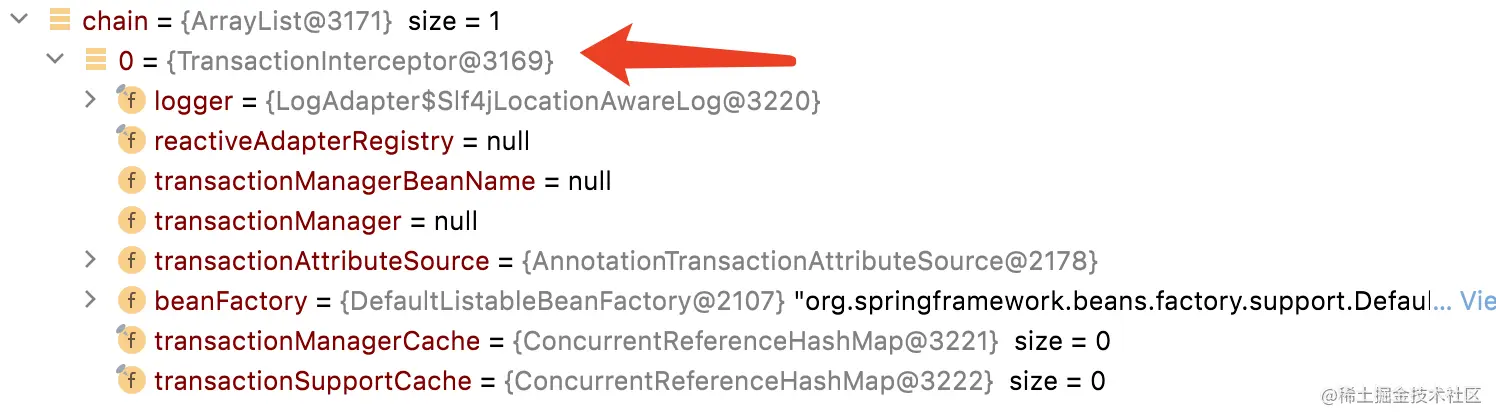Open the View link for beanFactory
Screen dimensions: 1496x420
coord(1478,300)
